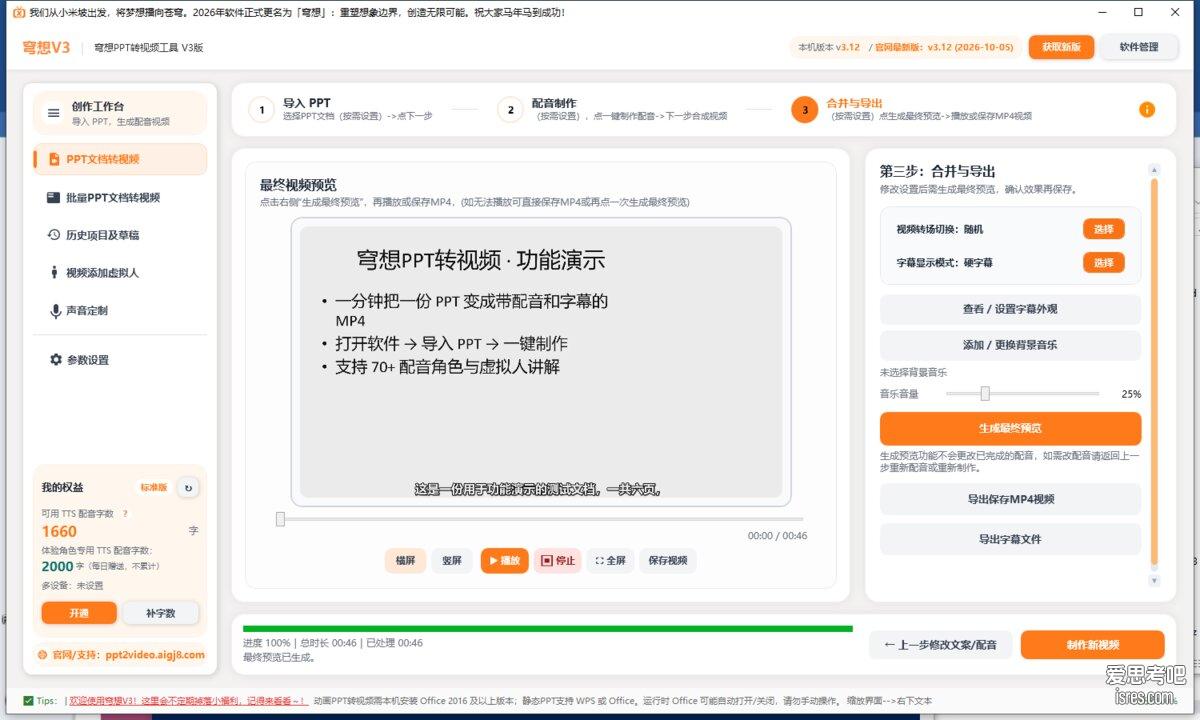The width and height of the screenshot is (1200, 720).
Task: Click the 标准版 badge
Action: click(x=153, y=488)
